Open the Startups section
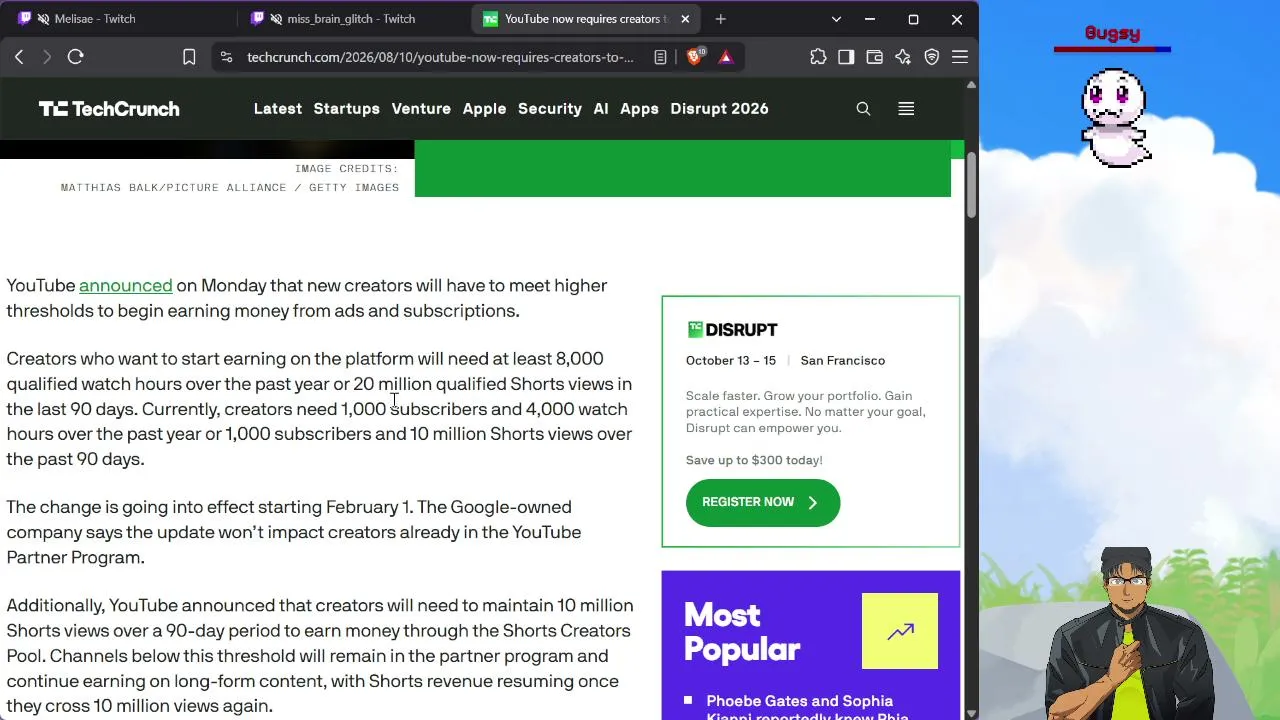This screenshot has height=720, width=1280. pos(346,109)
